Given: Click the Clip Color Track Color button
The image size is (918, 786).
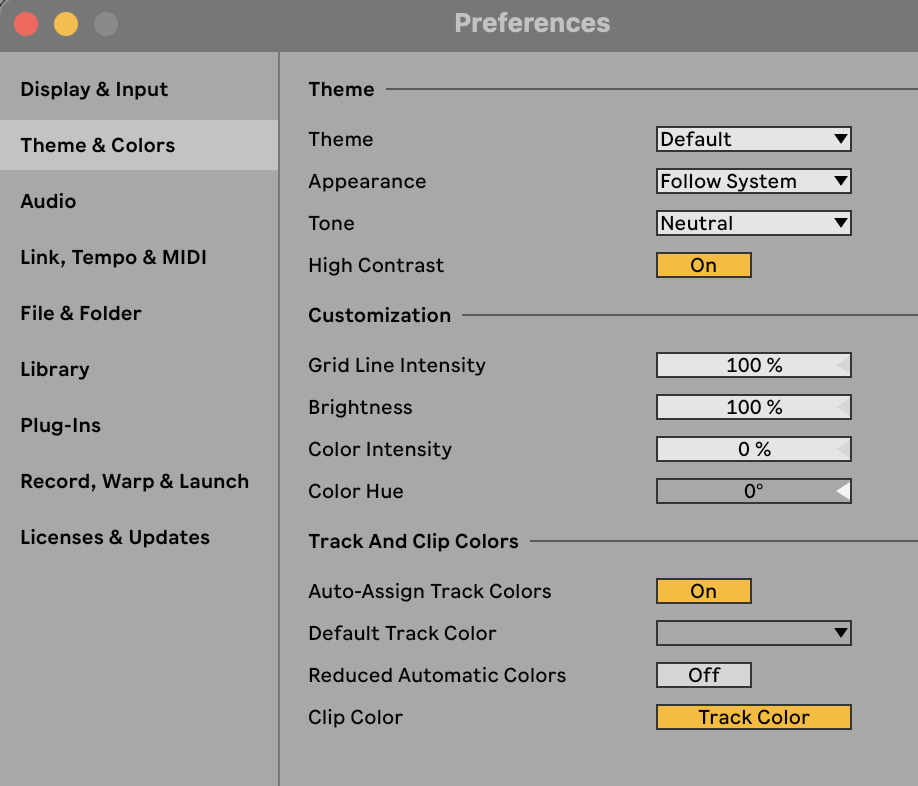Looking at the screenshot, I should point(753,717).
